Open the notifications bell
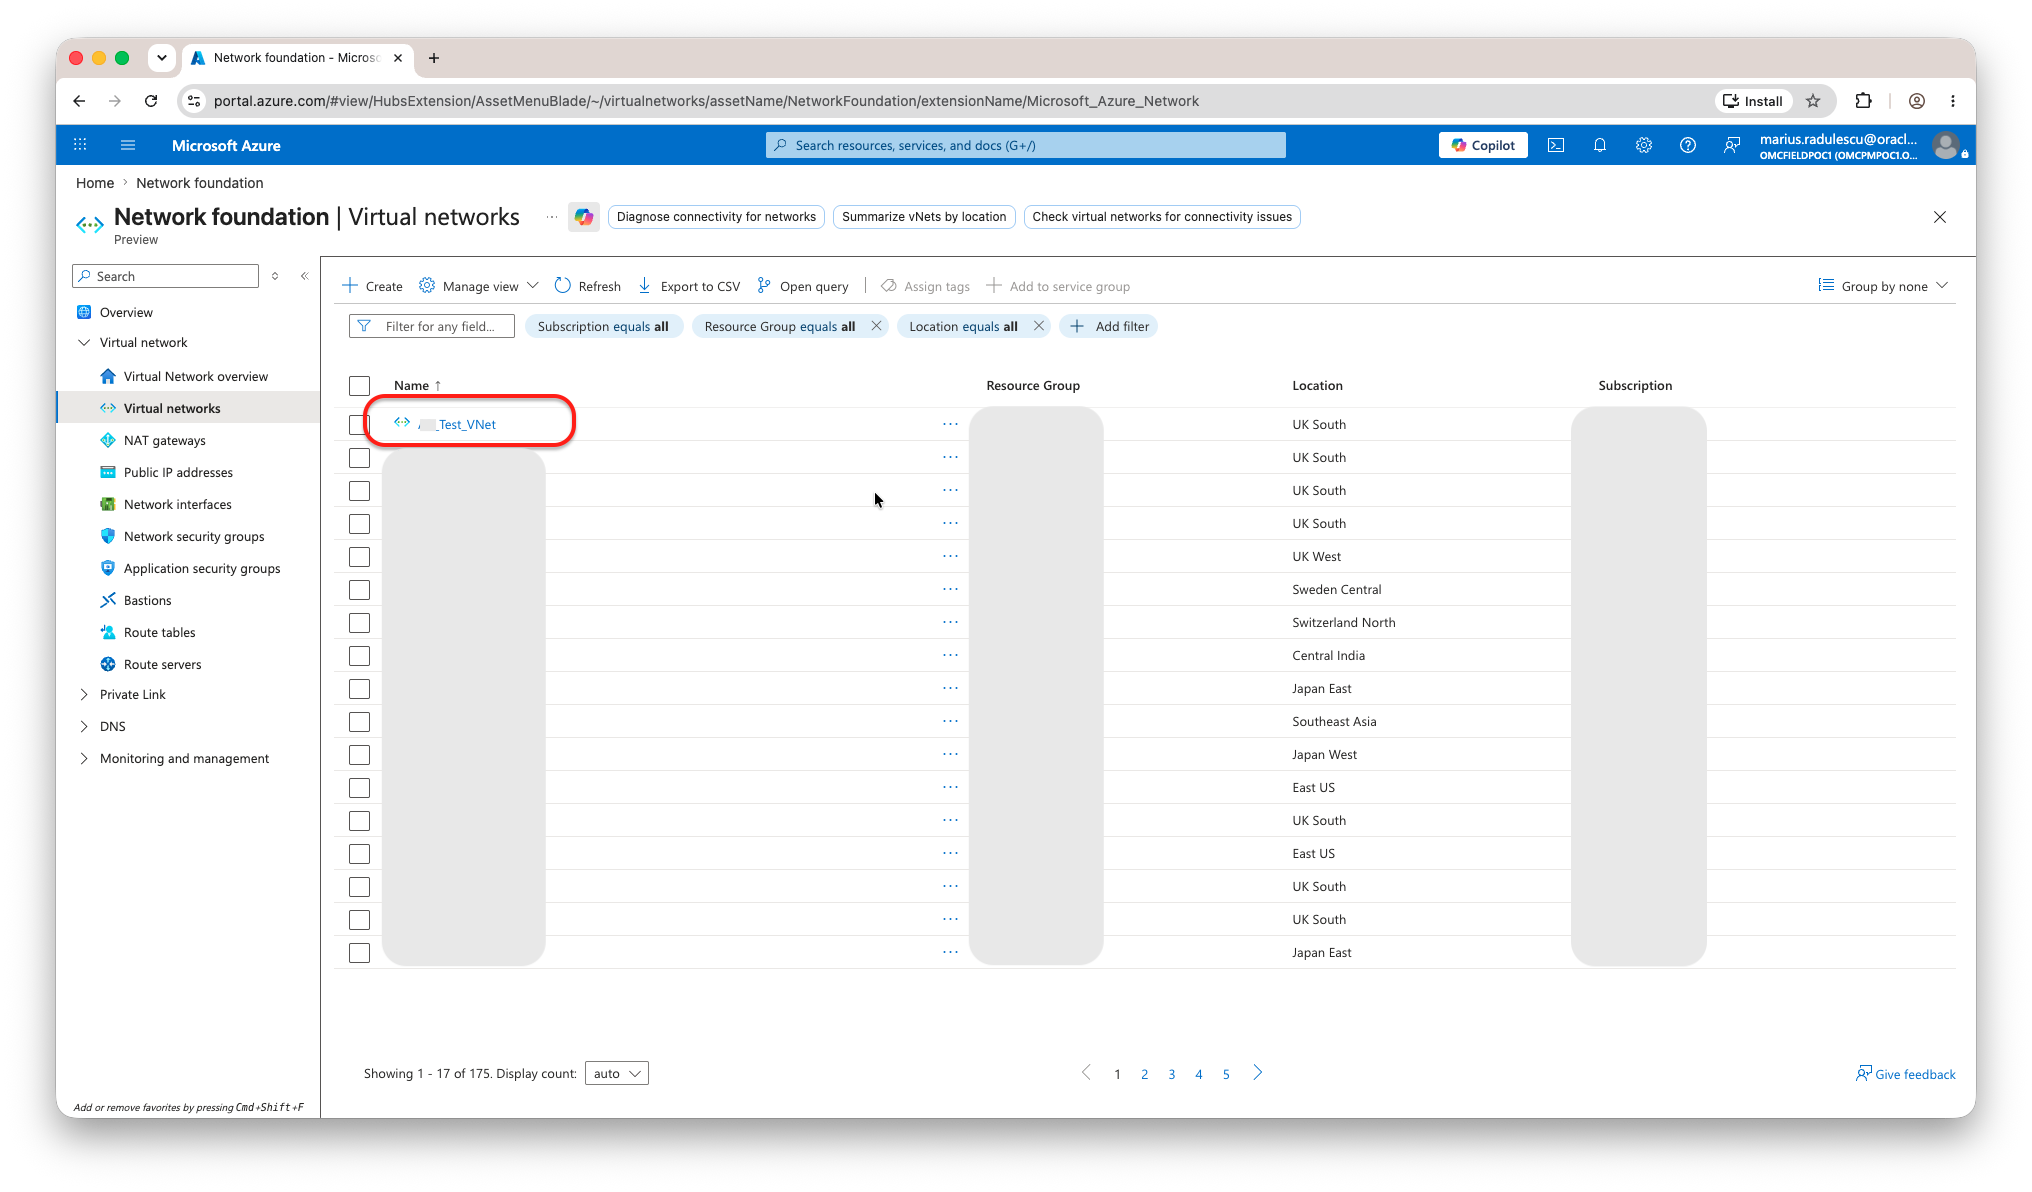This screenshot has height=1192, width=2032. (x=1600, y=145)
